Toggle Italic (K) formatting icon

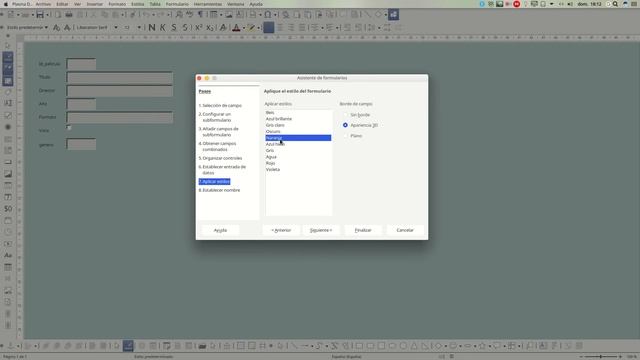tap(162, 27)
